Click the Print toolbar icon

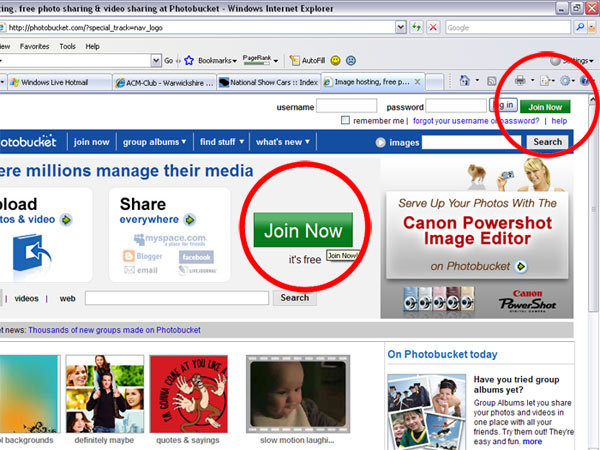520,80
